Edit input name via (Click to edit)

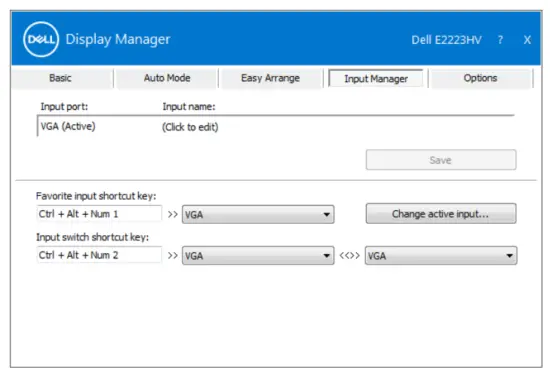(x=190, y=127)
